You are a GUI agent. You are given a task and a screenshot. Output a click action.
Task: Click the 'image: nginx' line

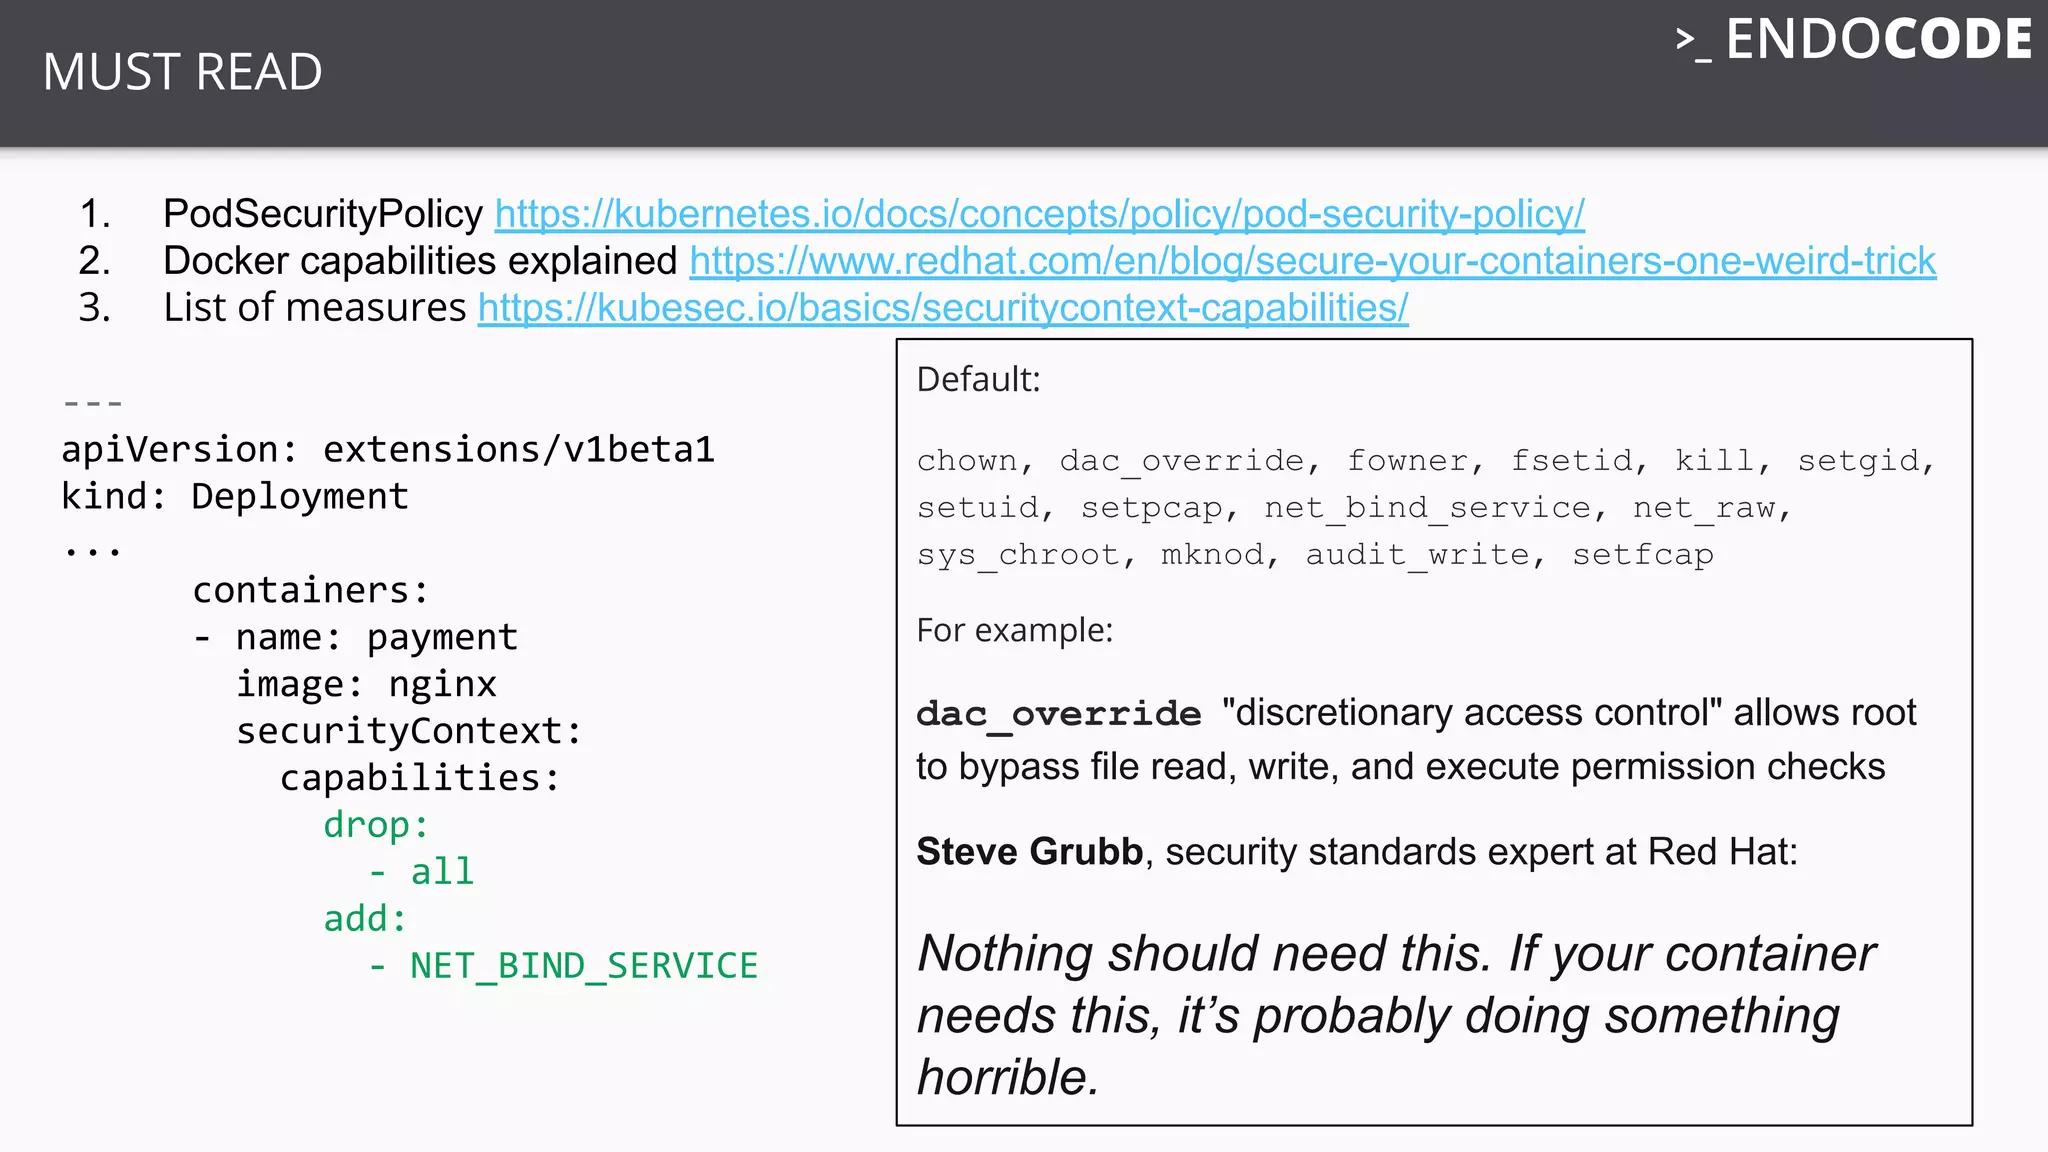366,684
